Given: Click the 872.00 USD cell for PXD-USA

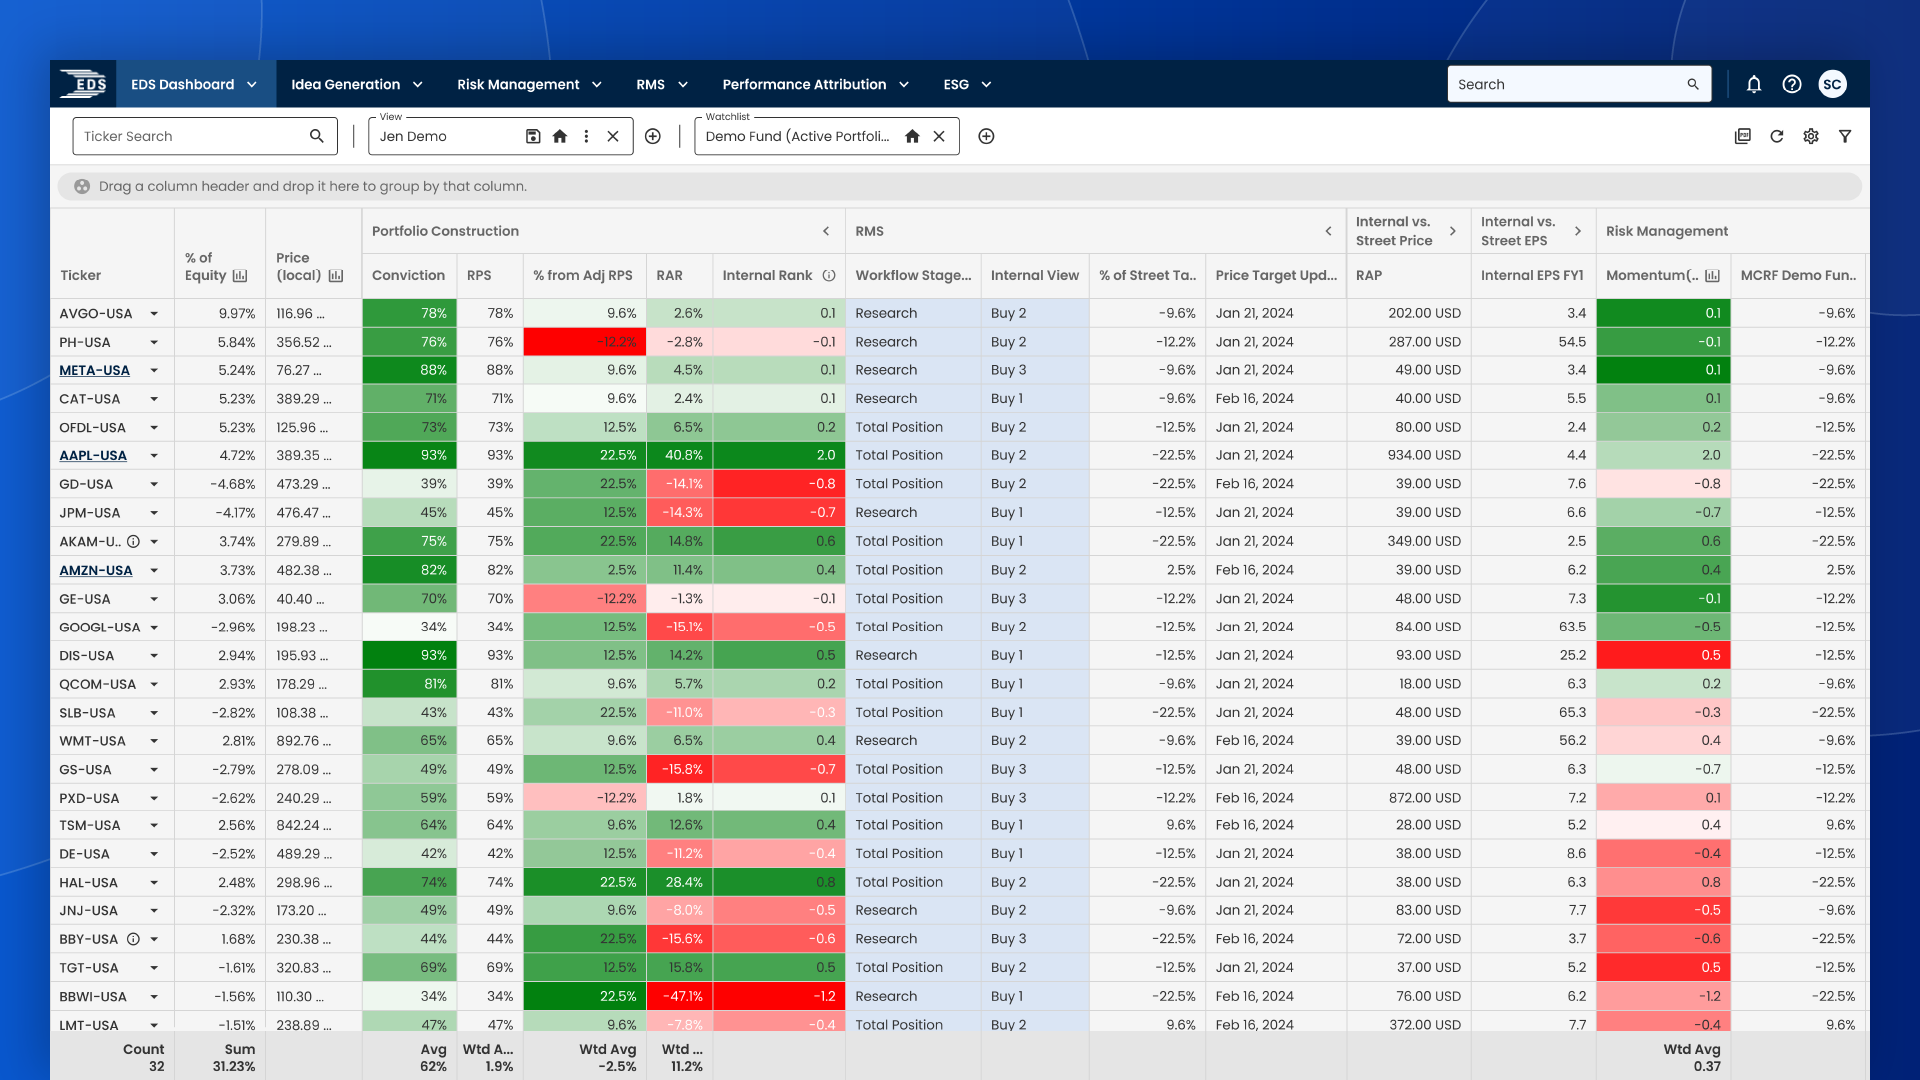Looking at the screenshot, I should [x=1409, y=799].
